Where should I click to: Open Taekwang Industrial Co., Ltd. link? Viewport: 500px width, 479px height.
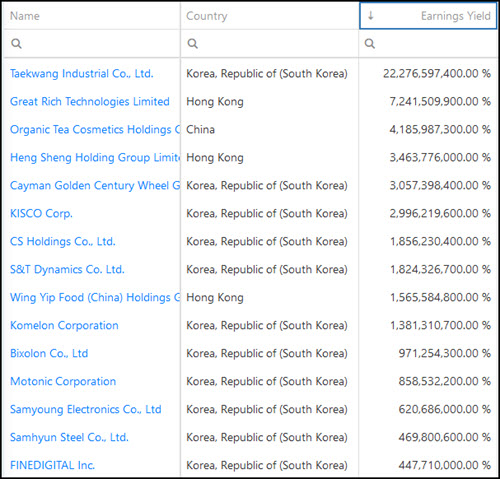(x=82, y=73)
